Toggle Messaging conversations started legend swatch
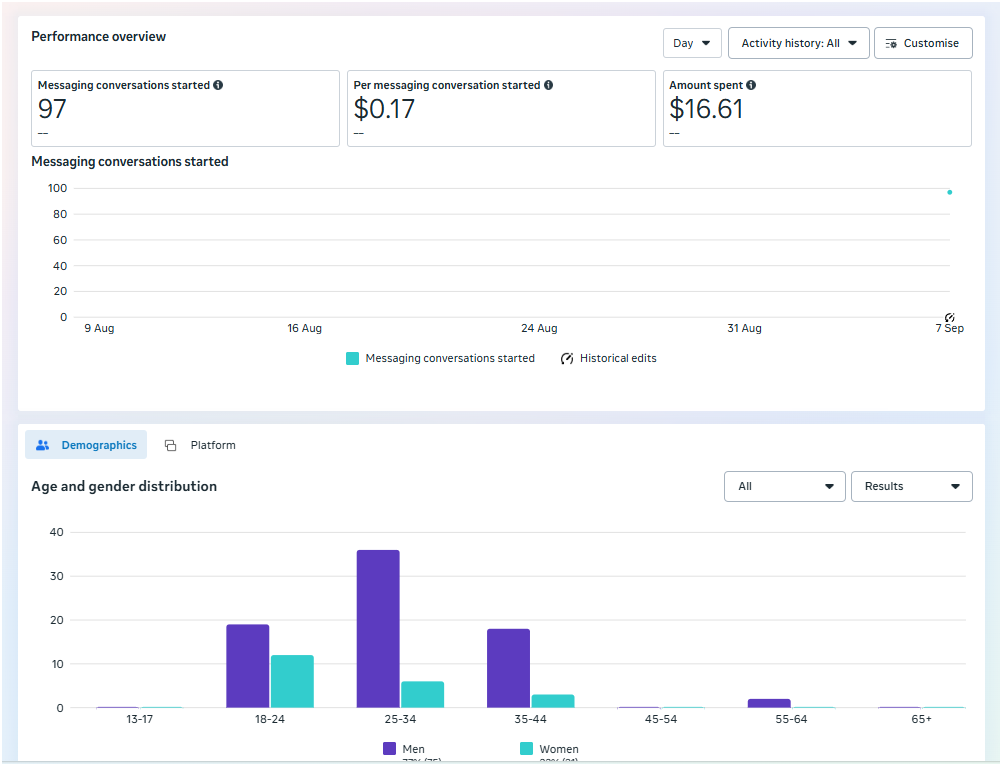1002x766 pixels. (x=352, y=358)
